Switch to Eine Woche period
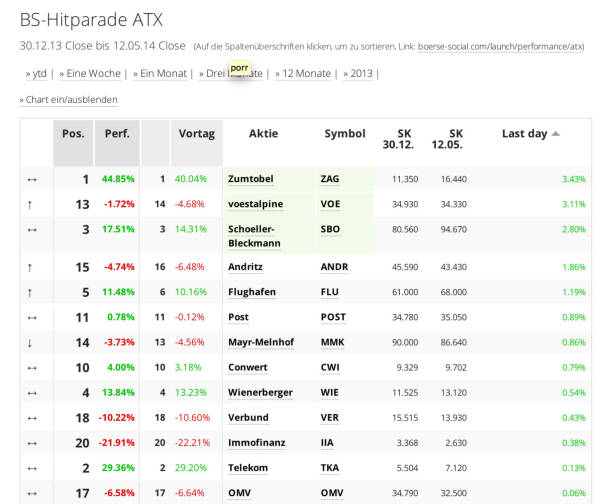Screen dimensions: 600x504 click(93, 73)
